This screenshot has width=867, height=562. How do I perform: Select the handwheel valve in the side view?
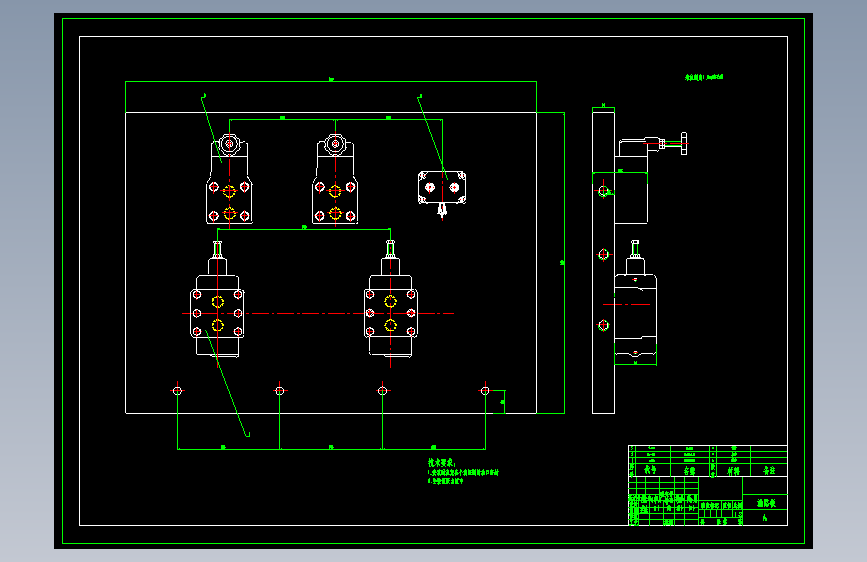(x=651, y=177)
